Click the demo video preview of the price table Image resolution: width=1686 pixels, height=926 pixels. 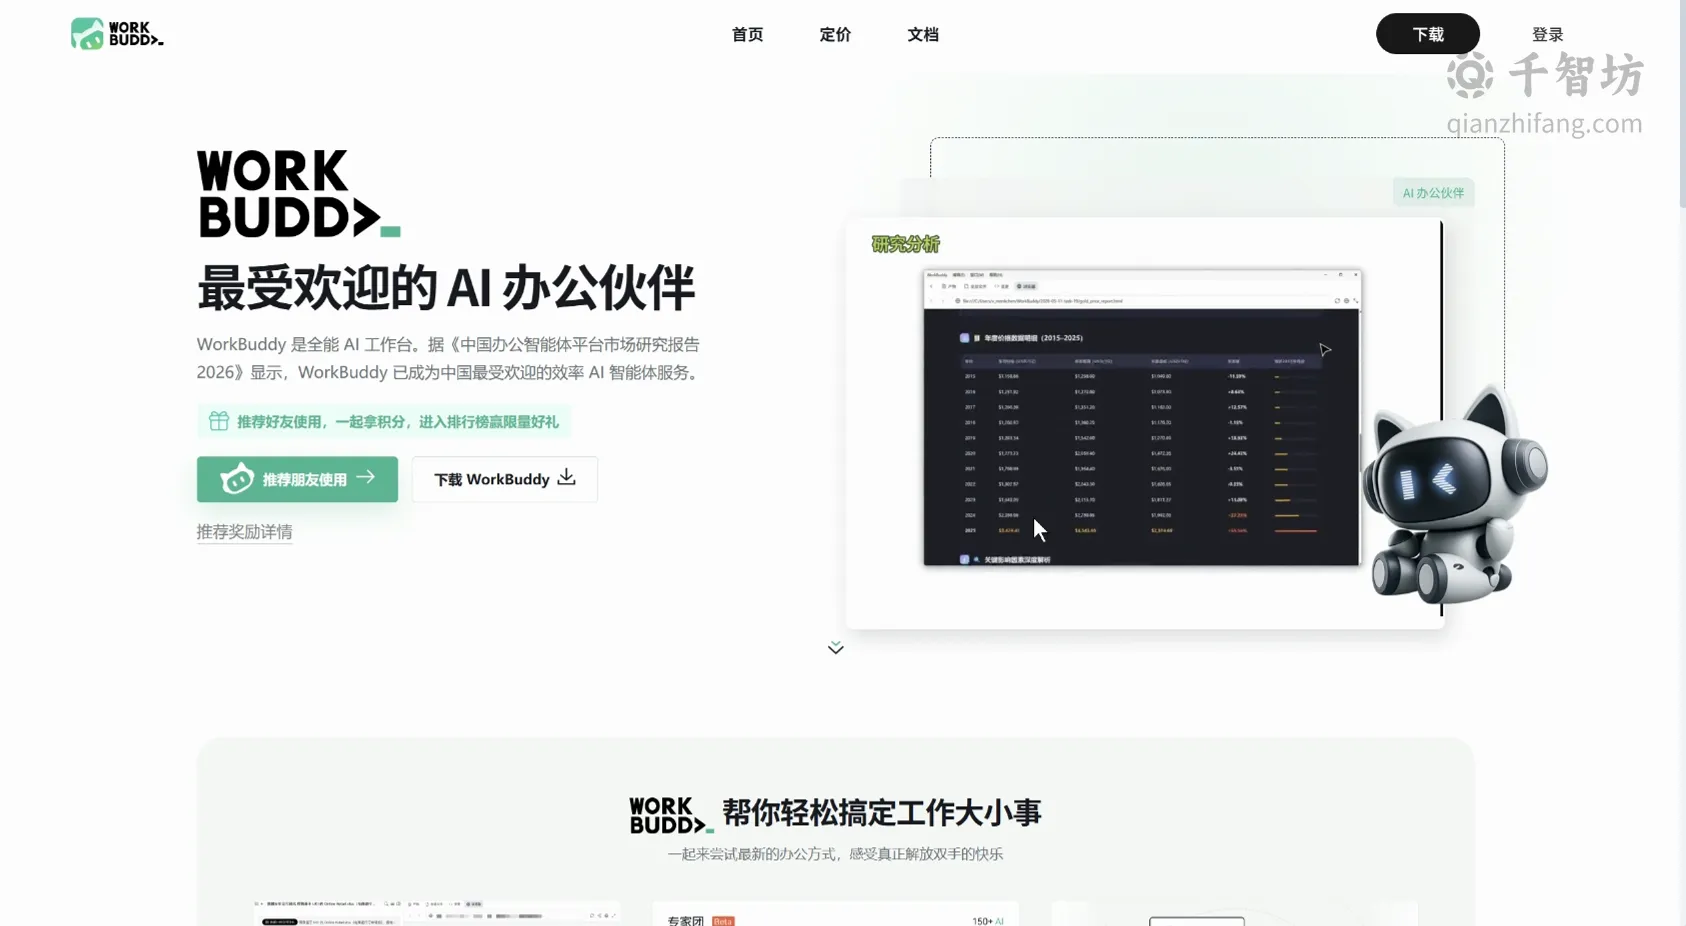click(x=1141, y=417)
